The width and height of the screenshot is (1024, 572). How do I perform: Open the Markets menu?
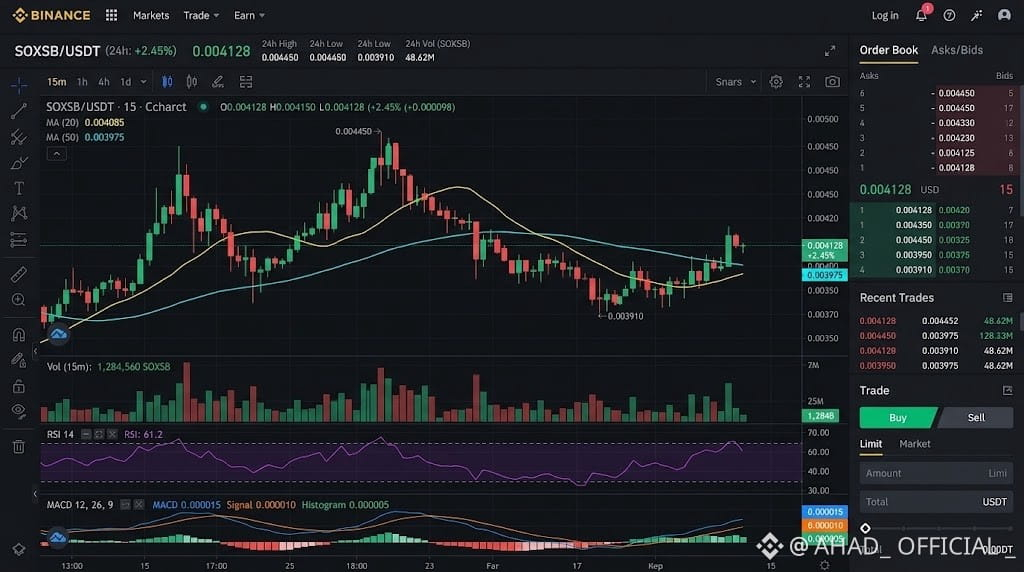coord(151,15)
